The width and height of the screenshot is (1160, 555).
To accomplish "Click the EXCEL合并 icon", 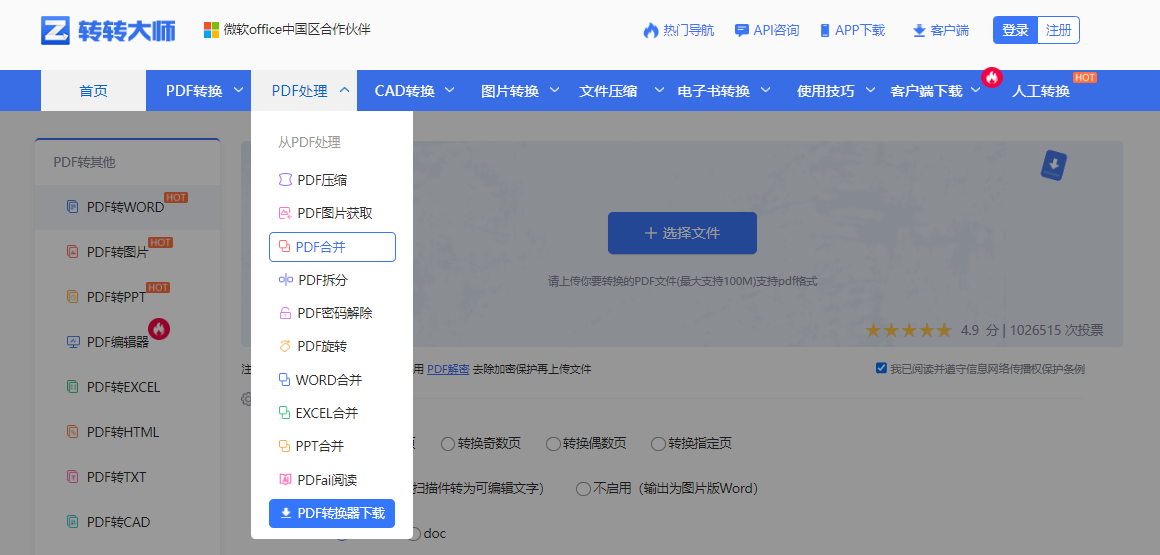I will pyautogui.click(x=284, y=413).
